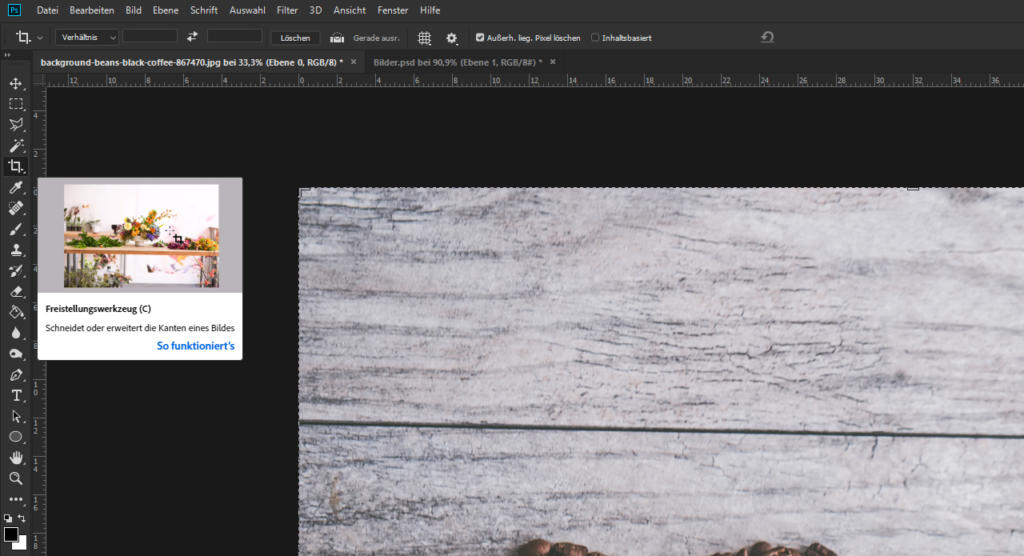Image resolution: width=1024 pixels, height=556 pixels.
Task: Open the Auswahl menu
Action: [x=247, y=10]
